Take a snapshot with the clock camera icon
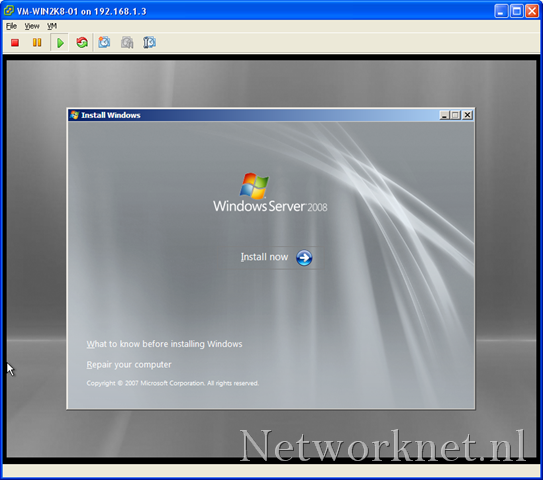The width and height of the screenshot is (543, 480). tap(104, 43)
